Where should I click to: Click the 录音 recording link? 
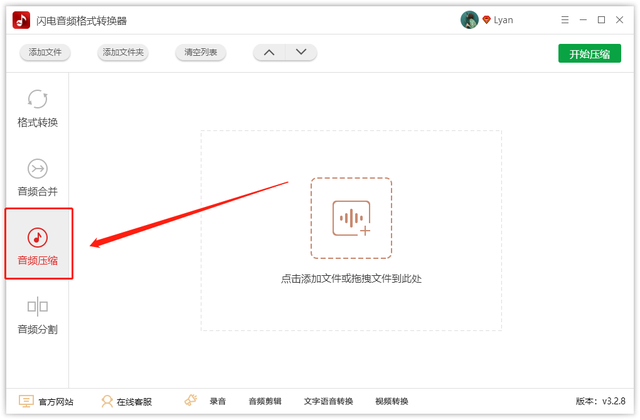tap(218, 402)
